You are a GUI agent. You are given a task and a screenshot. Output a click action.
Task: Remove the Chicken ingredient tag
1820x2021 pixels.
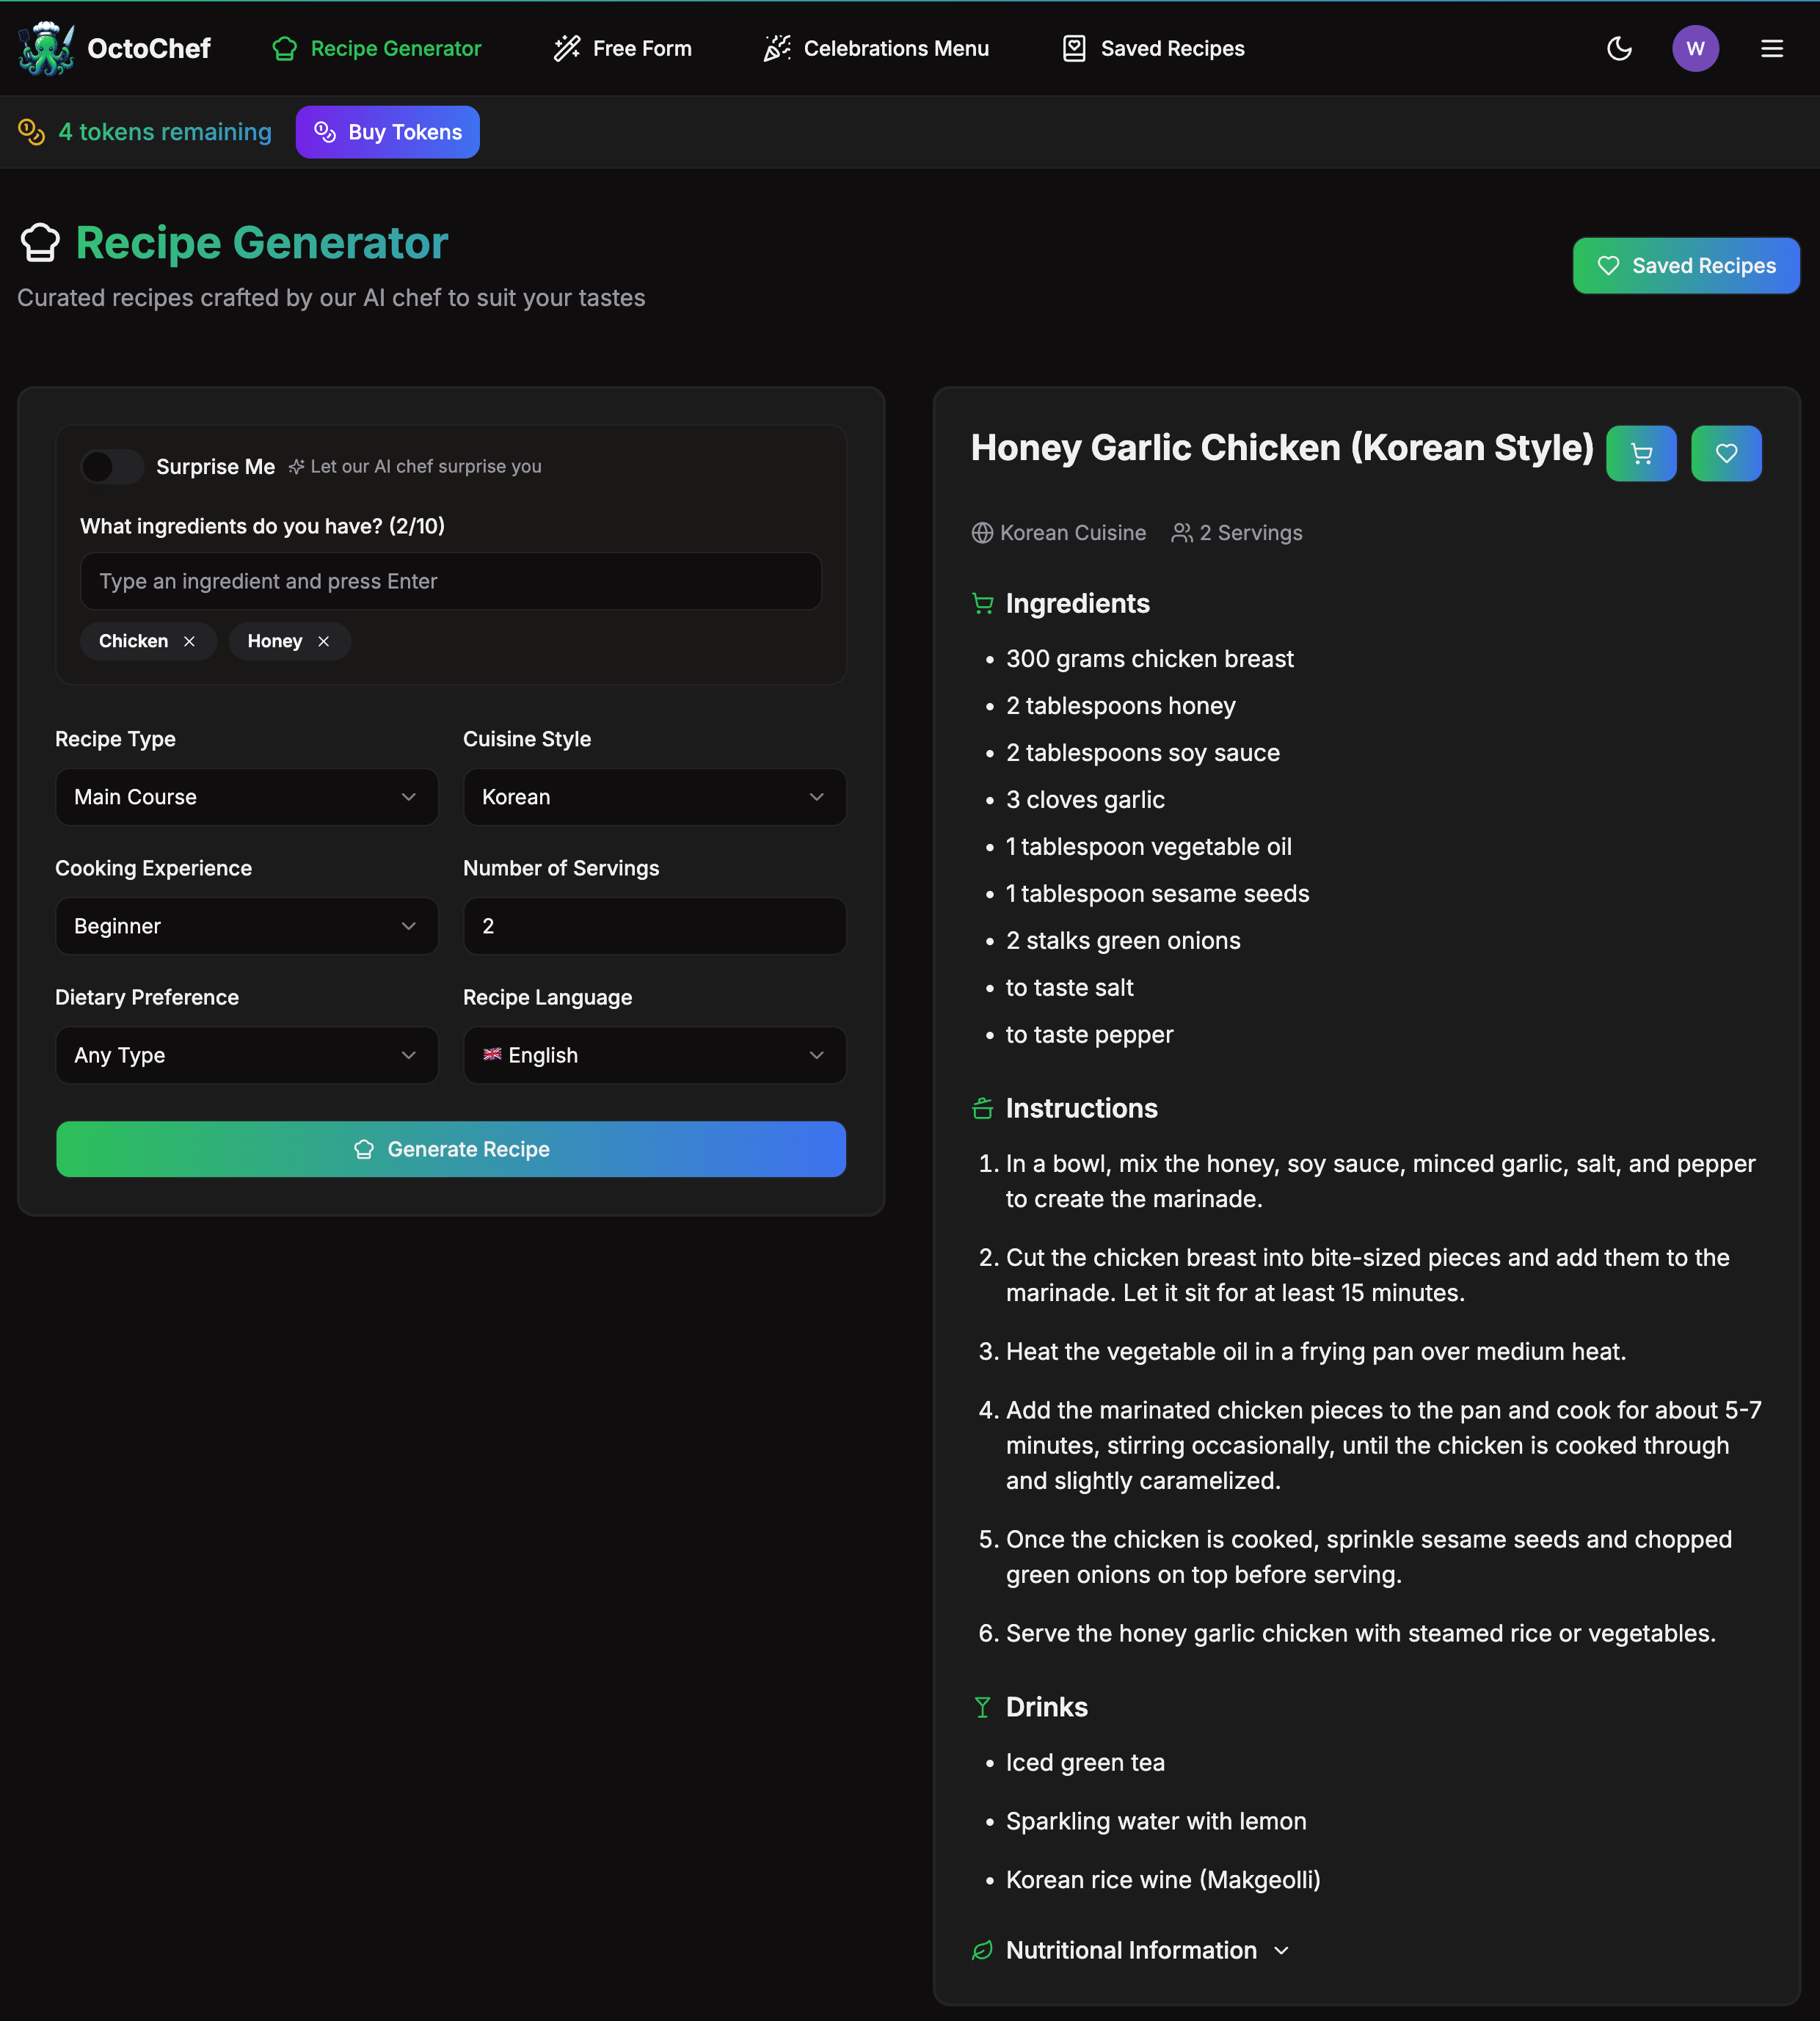click(x=189, y=641)
